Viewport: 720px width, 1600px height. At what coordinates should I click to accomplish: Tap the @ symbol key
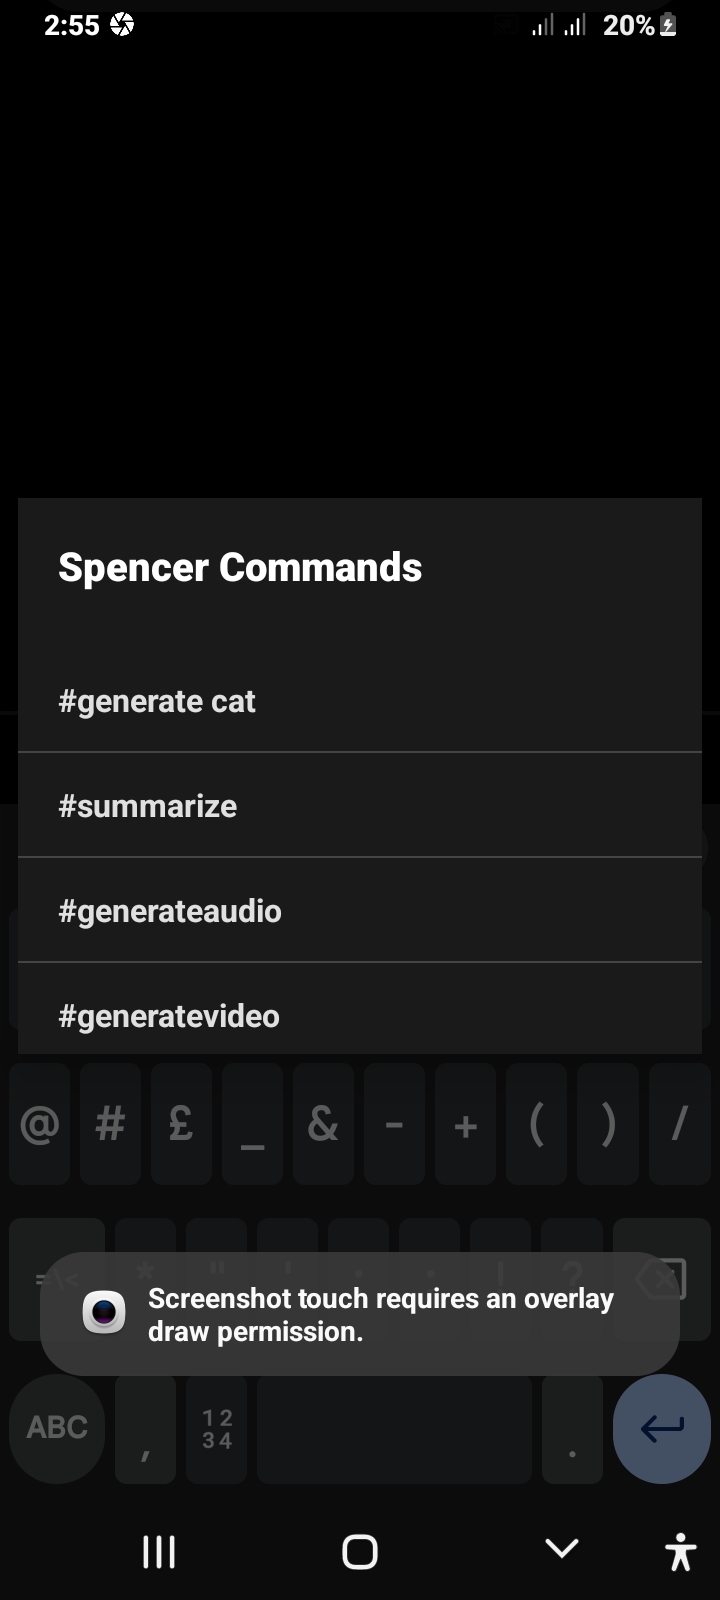pyautogui.click(x=39, y=1124)
